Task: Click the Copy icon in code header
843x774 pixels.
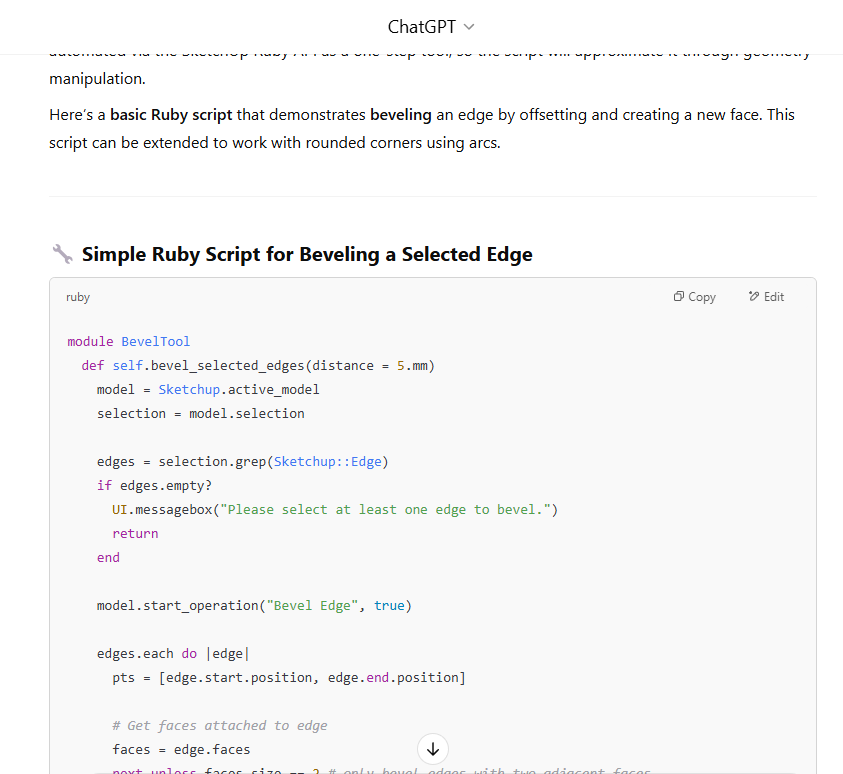Action: [x=679, y=297]
